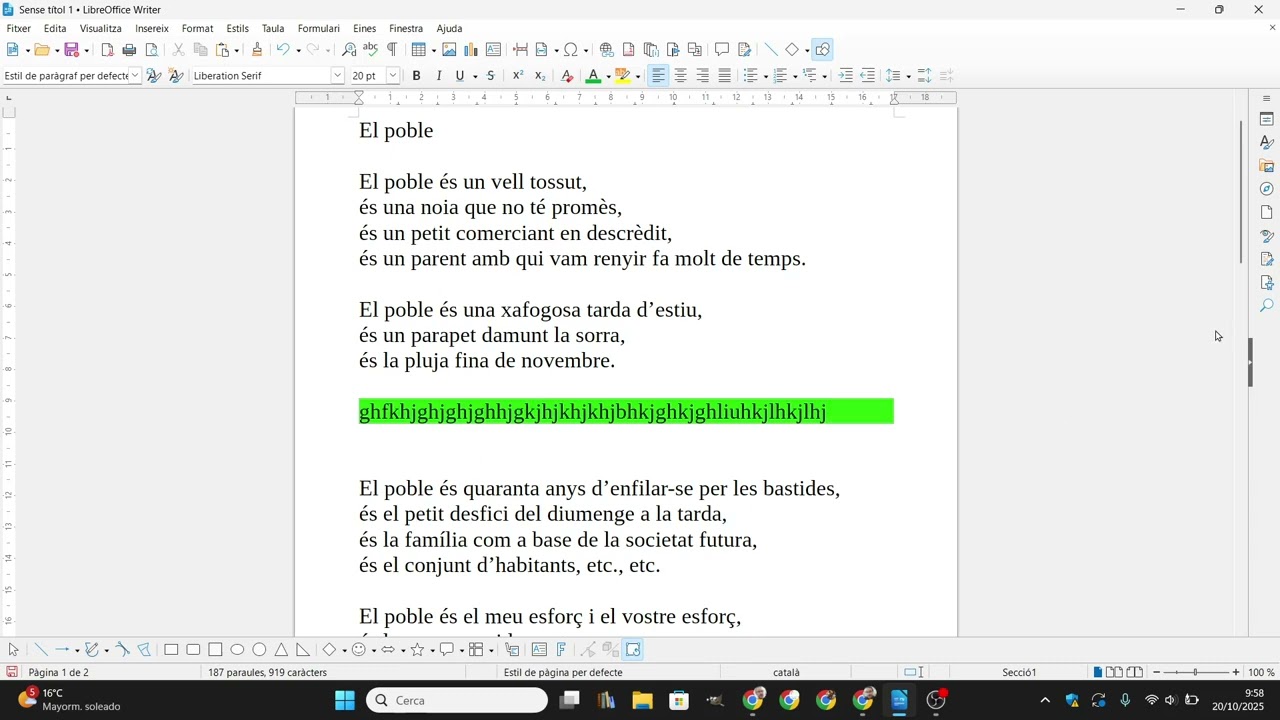The image size is (1280, 720).
Task: Click the Windows taskbar 'Cerca' search box
Action: [457, 700]
